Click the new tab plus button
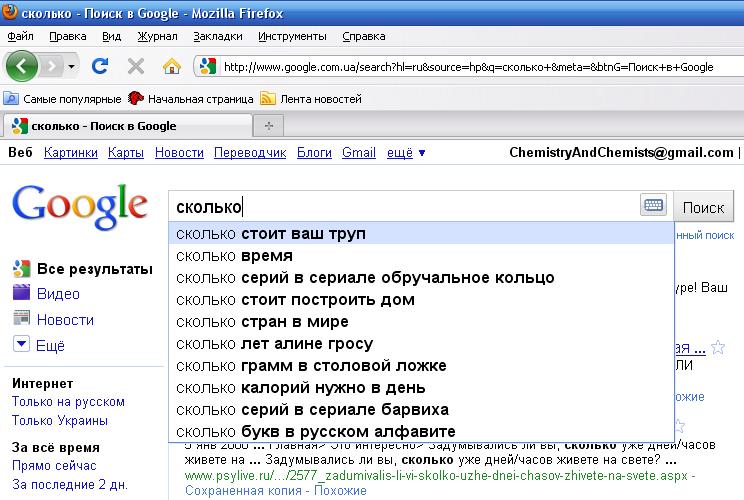Viewport: 744px width, 500px height. 268,126
